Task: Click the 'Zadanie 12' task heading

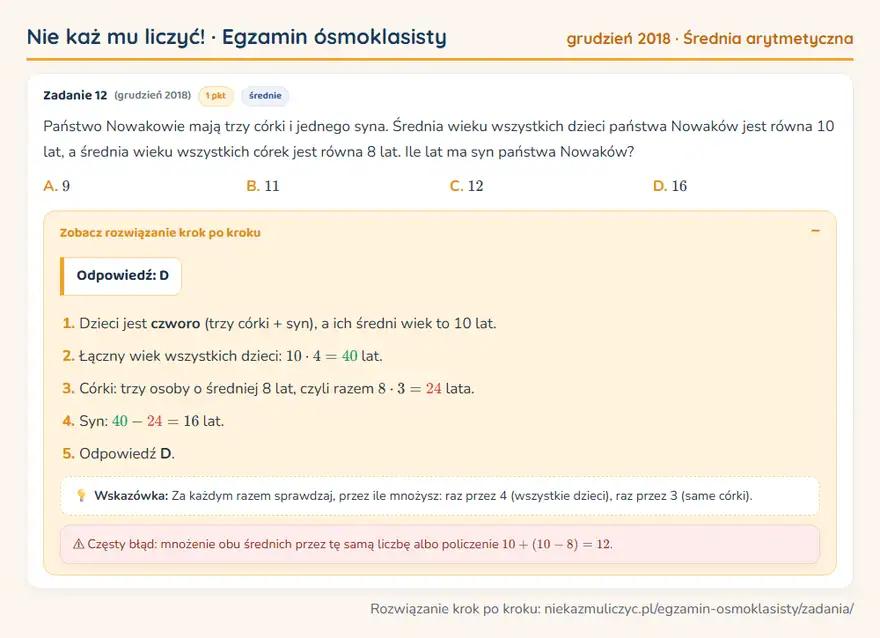Action: 75,95
